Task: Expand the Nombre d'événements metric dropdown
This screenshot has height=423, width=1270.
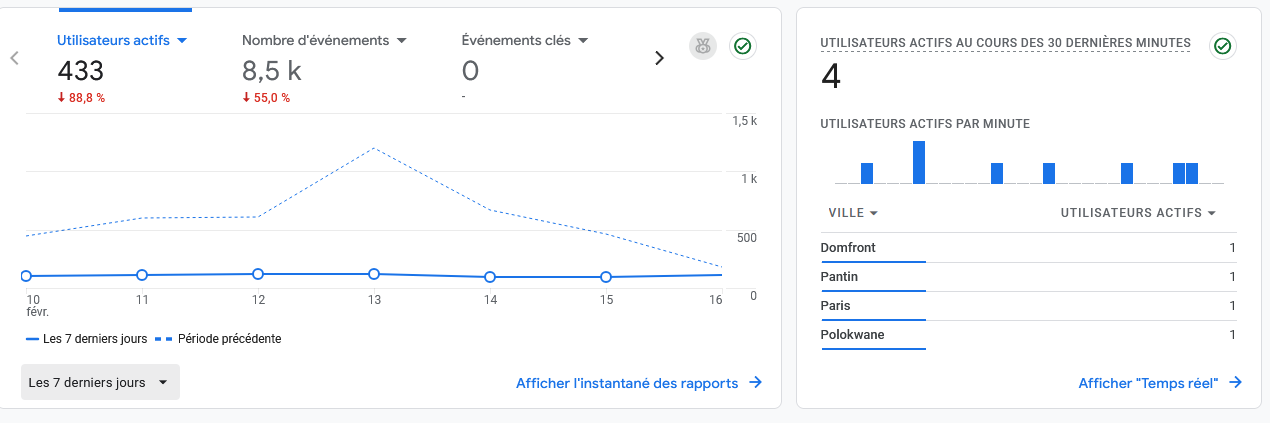Action: click(x=402, y=41)
